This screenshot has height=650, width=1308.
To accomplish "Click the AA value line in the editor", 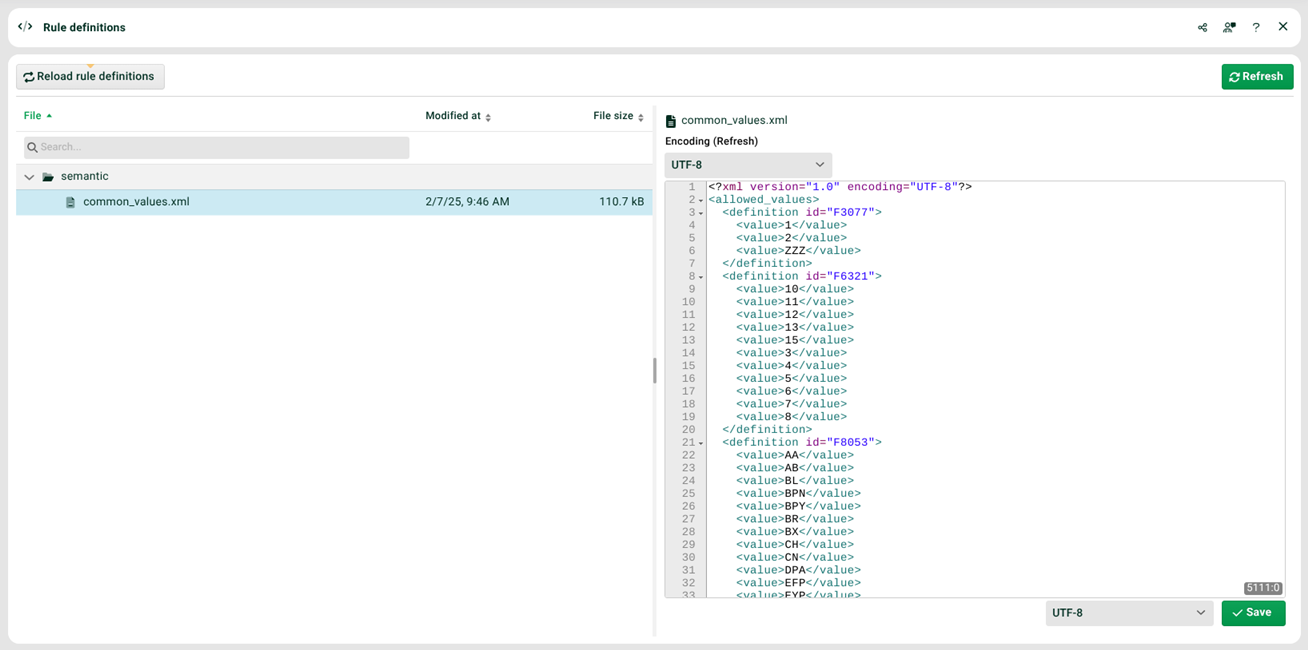I will [x=795, y=456].
